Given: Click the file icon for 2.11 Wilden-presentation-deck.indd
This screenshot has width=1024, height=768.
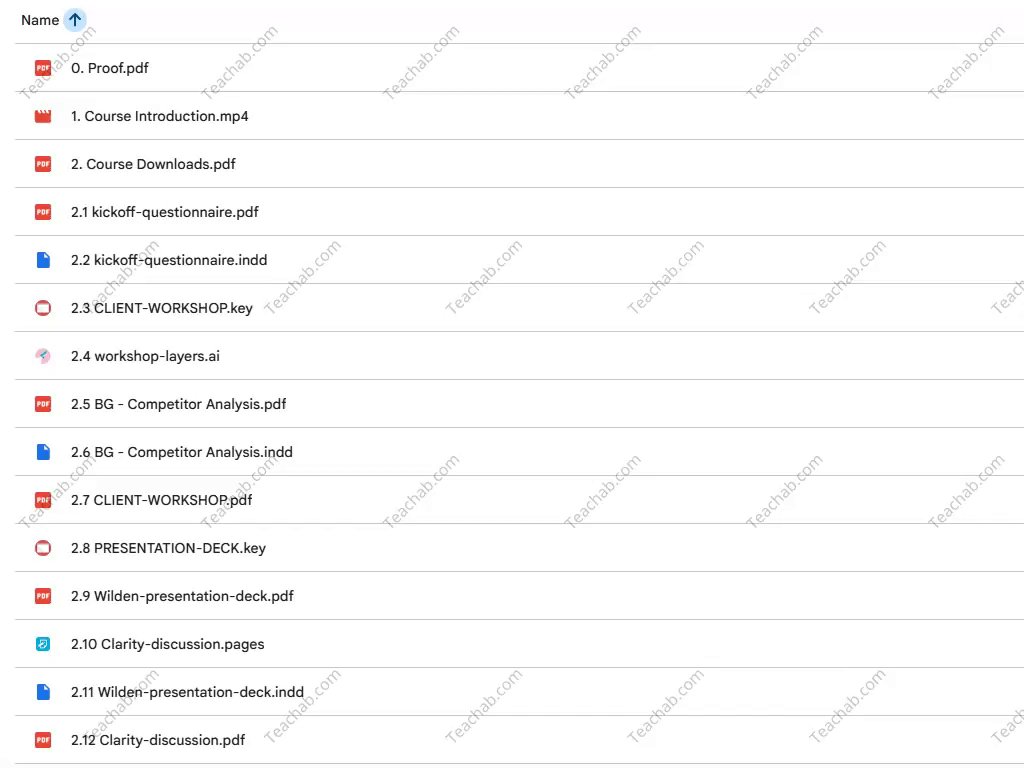Looking at the screenshot, I should click(x=43, y=692).
